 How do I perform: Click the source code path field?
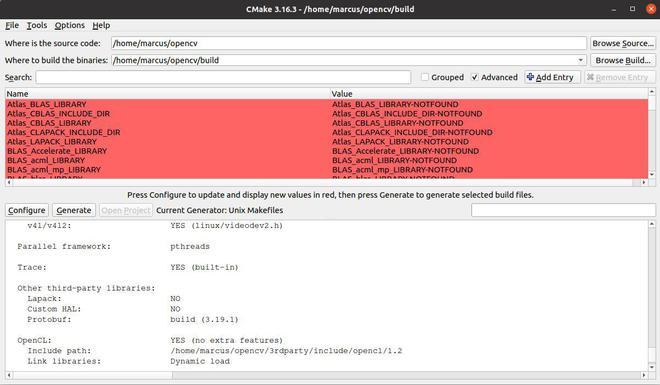[349, 43]
